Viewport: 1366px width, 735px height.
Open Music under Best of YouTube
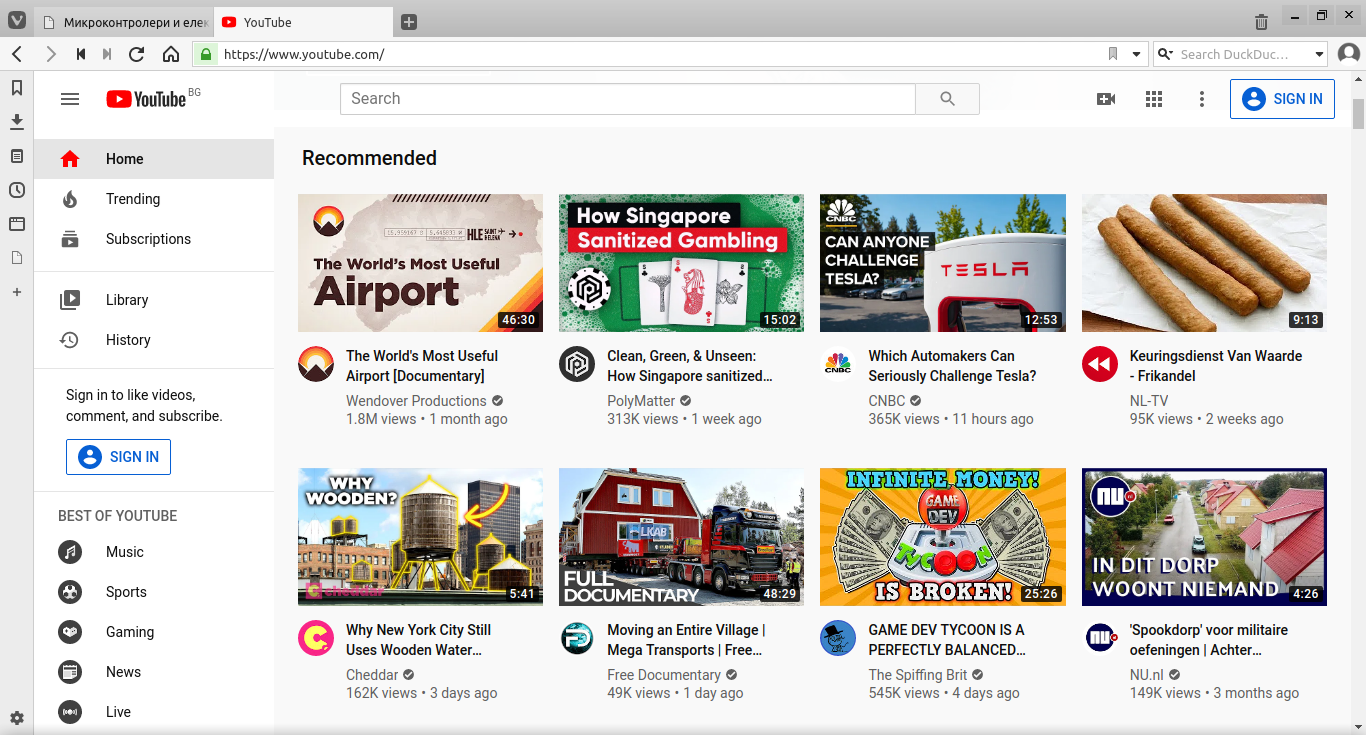click(x=154, y=552)
